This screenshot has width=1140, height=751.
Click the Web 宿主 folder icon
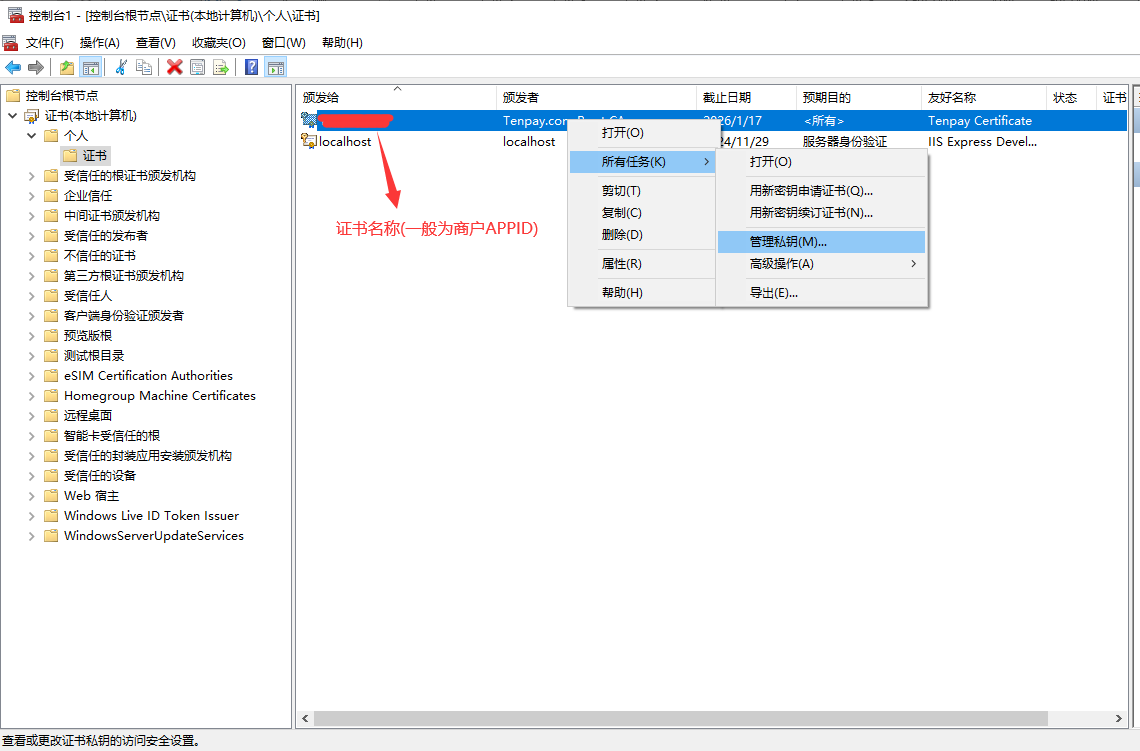51,496
